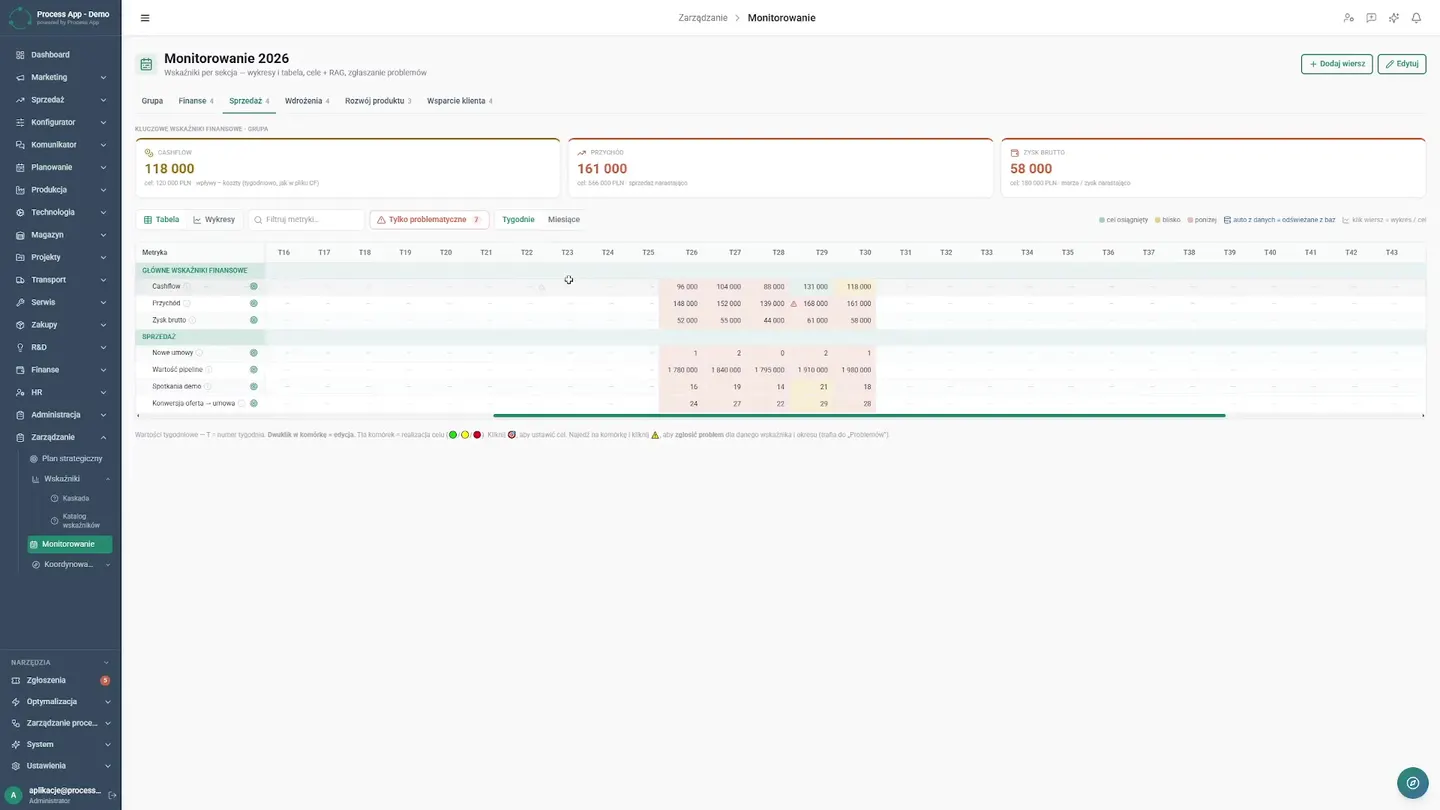Open Plan strategiczny page
The width and height of the screenshot is (1440, 810).
[x=70, y=458]
